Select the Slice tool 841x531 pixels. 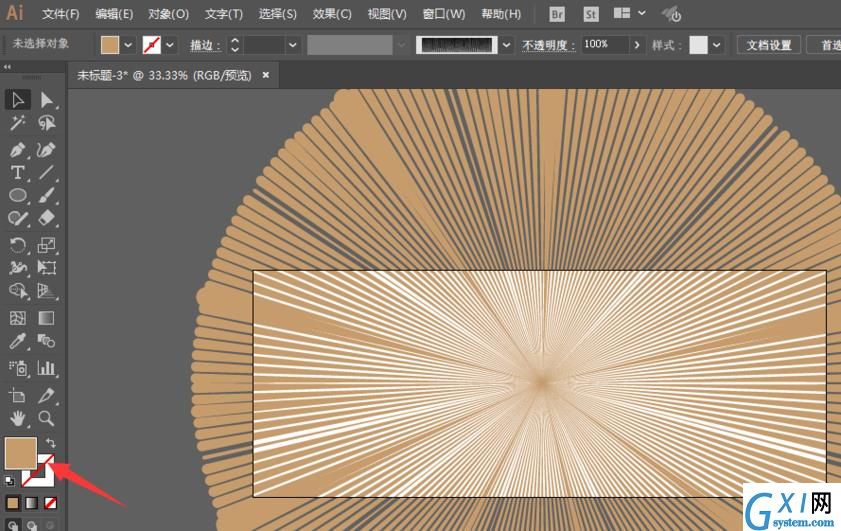tap(47, 396)
